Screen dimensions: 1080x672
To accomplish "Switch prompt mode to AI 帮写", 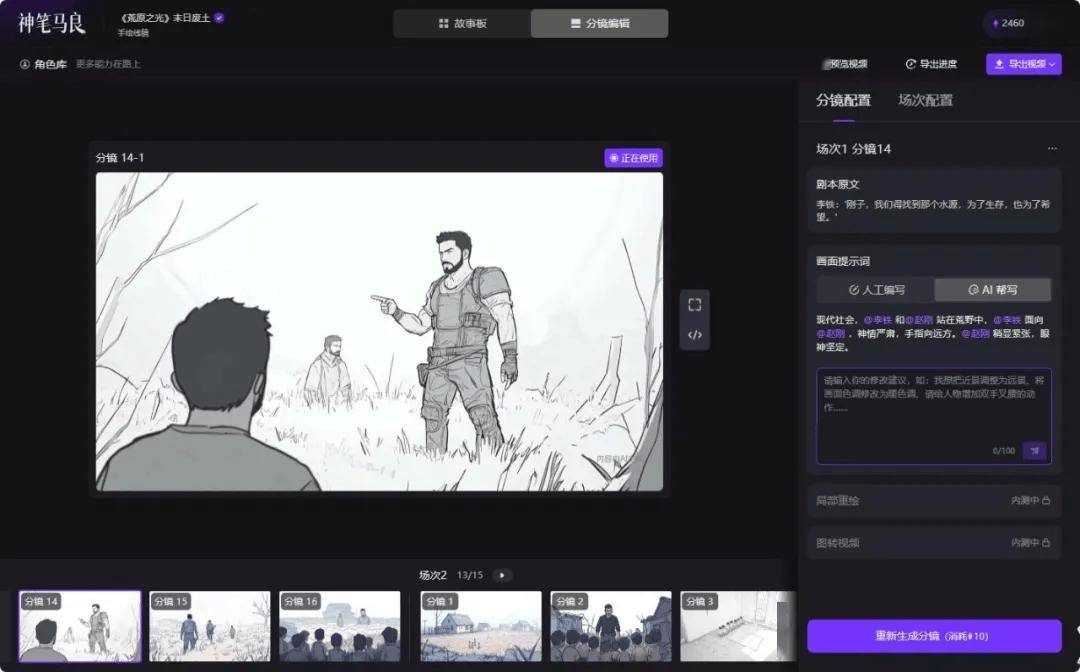I will tap(992, 290).
